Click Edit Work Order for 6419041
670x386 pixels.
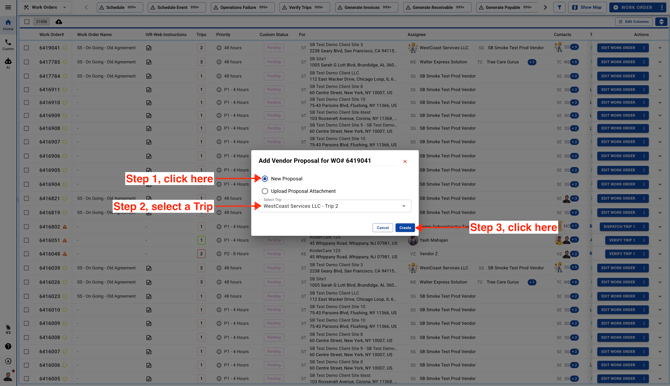coord(618,48)
